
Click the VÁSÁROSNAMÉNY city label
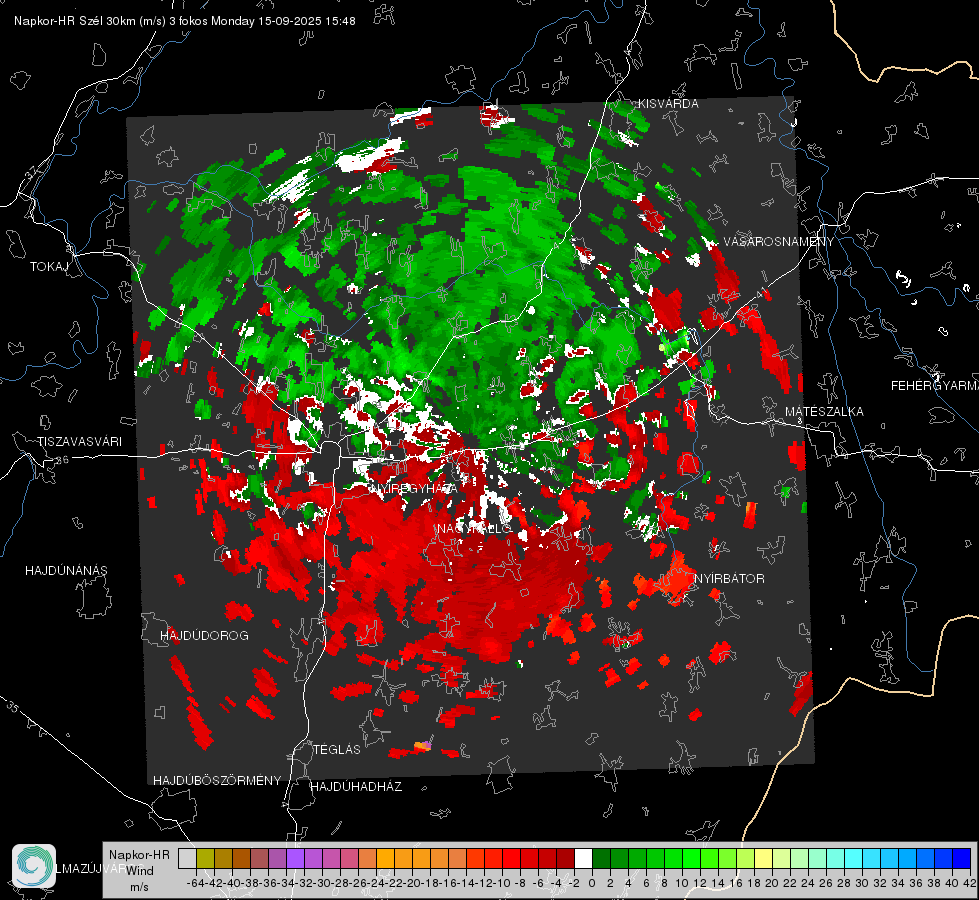point(778,241)
